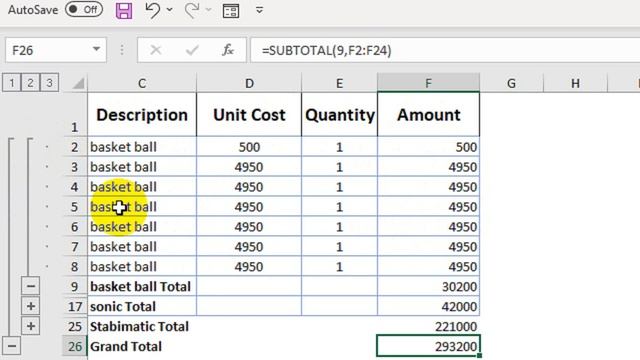Screen dimensions: 640x360
Task: Open the Name Box dropdown arrow
Action: click(x=96, y=49)
